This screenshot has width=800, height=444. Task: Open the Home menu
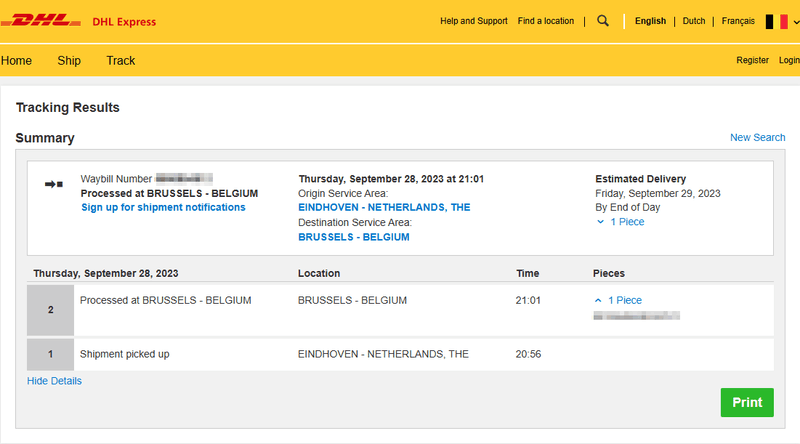(x=16, y=61)
